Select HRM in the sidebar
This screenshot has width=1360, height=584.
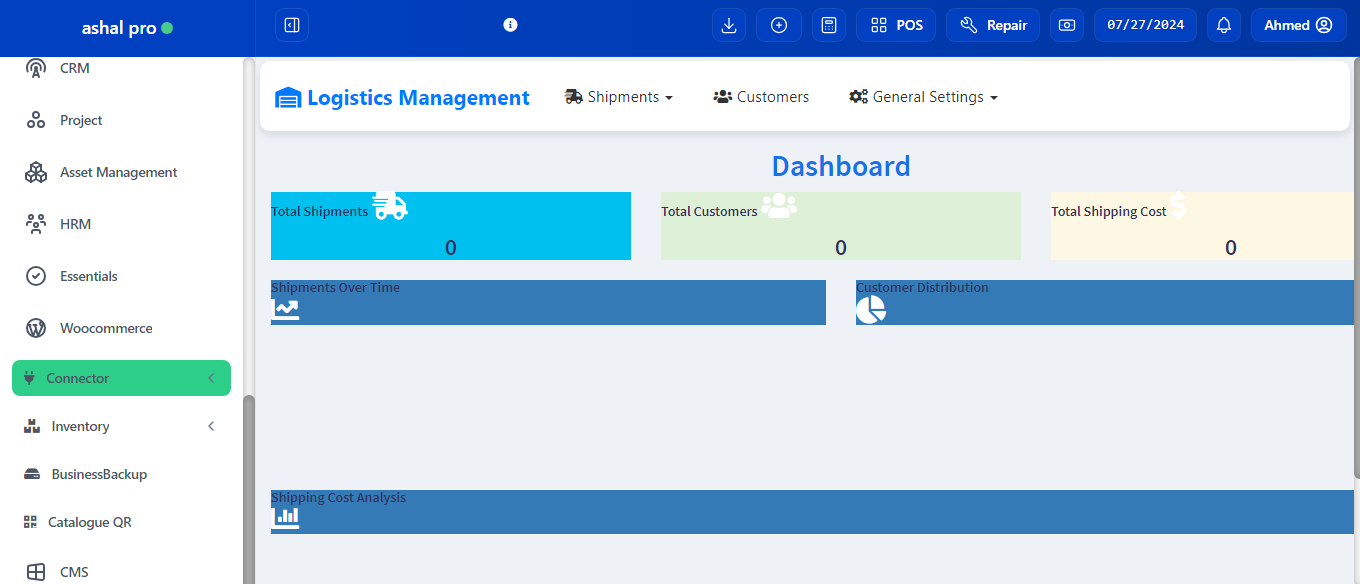[75, 224]
